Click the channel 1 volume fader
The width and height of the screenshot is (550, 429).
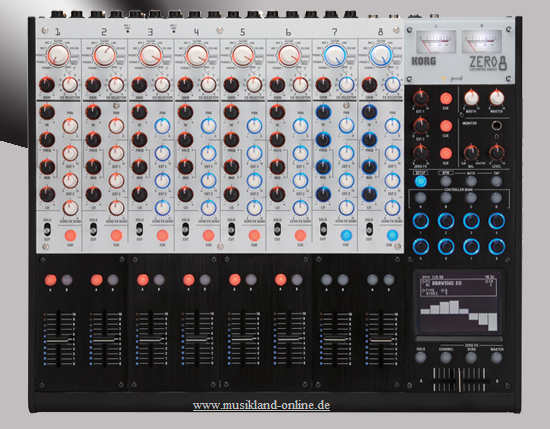tap(59, 340)
